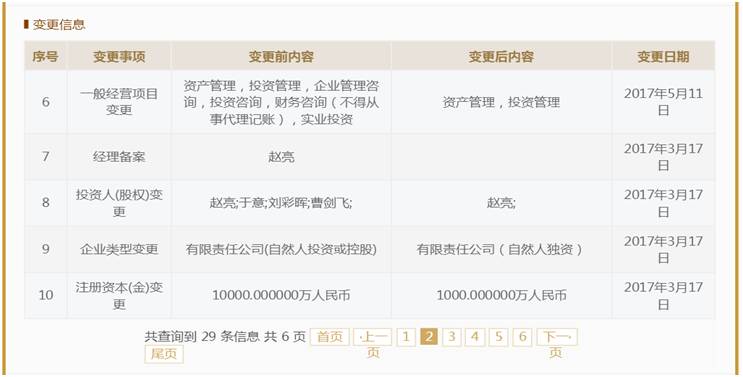Click the 共查询到 29 条信息 共 6 页 summary text
Screen dimensions: 743x377
pos(225,337)
